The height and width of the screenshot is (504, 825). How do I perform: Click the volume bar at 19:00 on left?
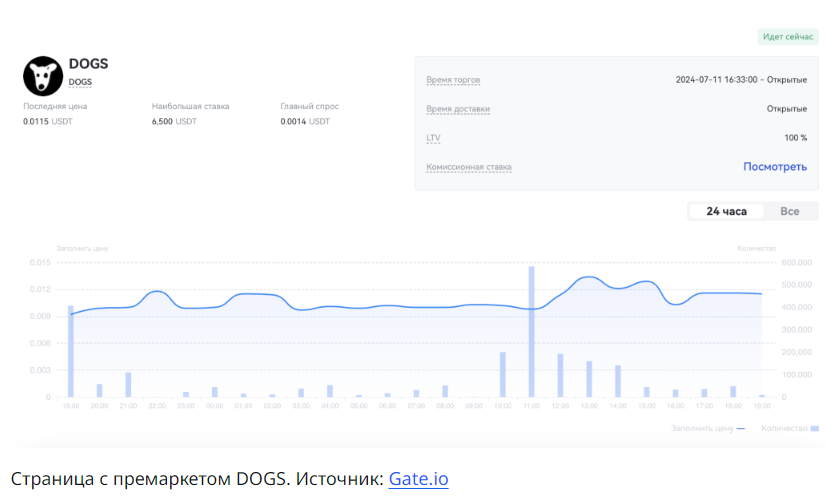pos(71,351)
